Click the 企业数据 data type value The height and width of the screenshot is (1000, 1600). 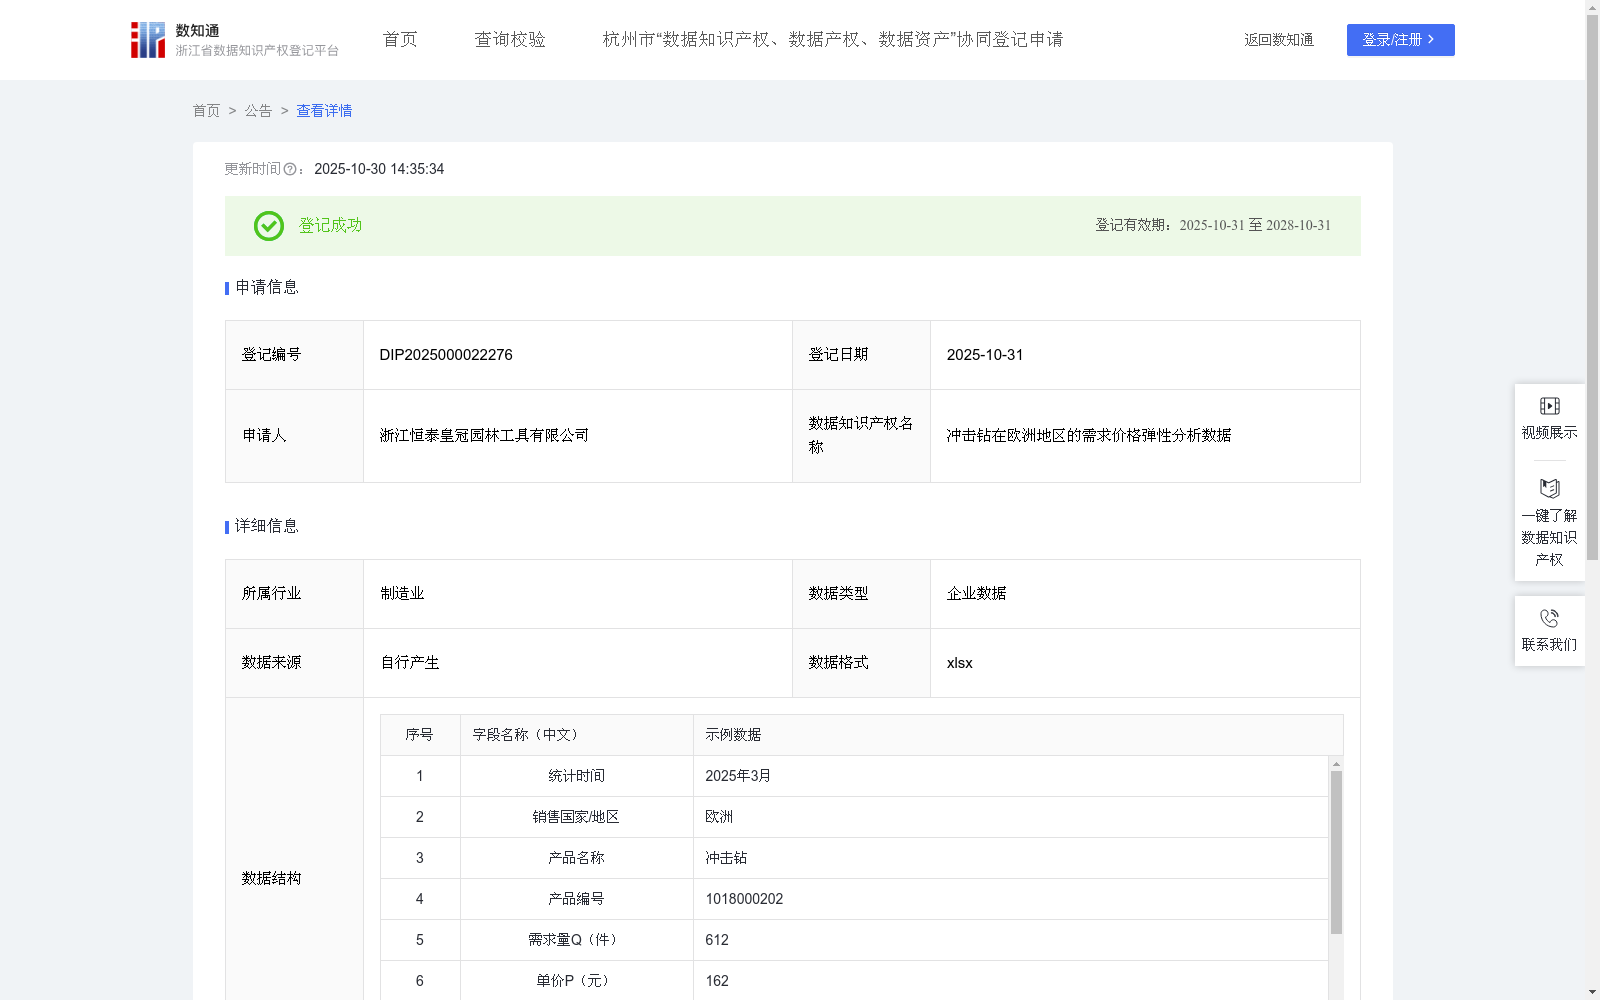pyautogui.click(x=976, y=594)
